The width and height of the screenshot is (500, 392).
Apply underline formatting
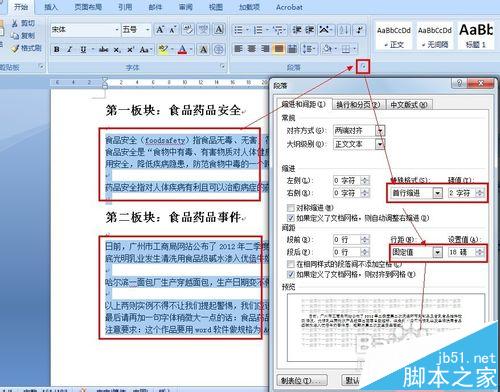point(83,49)
